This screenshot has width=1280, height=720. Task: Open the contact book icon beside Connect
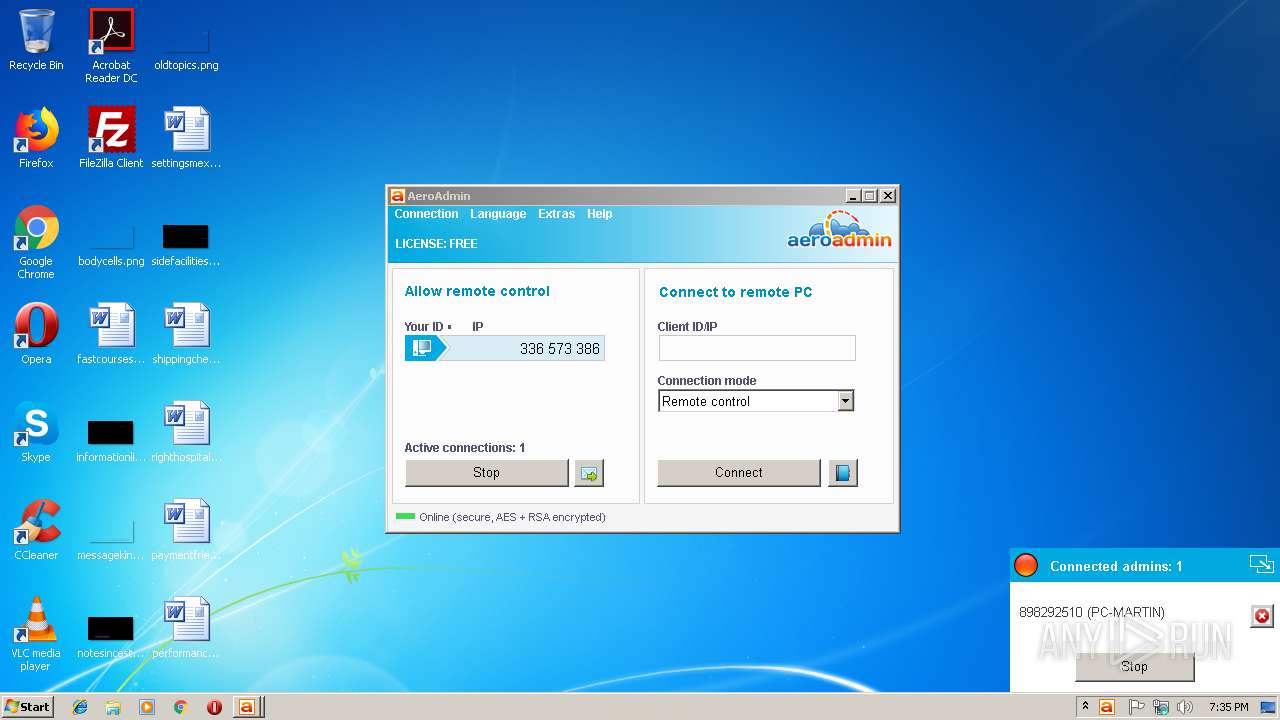[843, 473]
